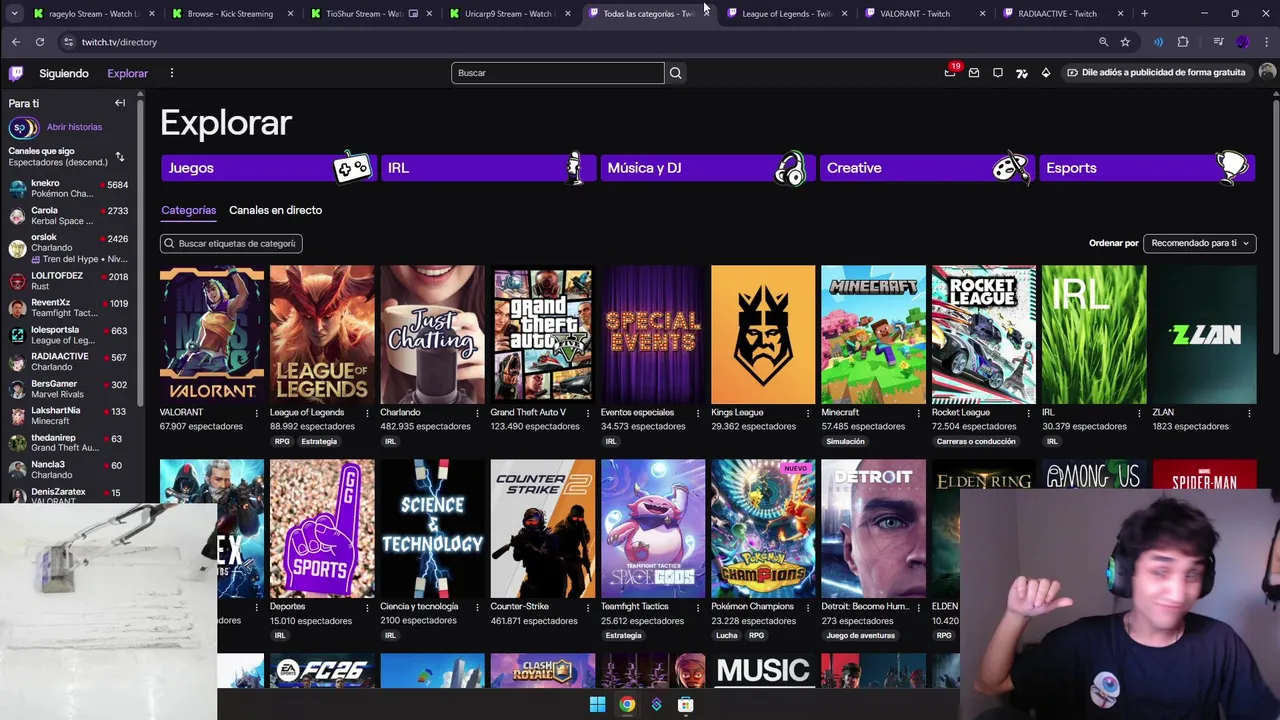Click the Estrategia tag under League of Legends
Image resolution: width=1280 pixels, height=720 pixels.
click(319, 441)
